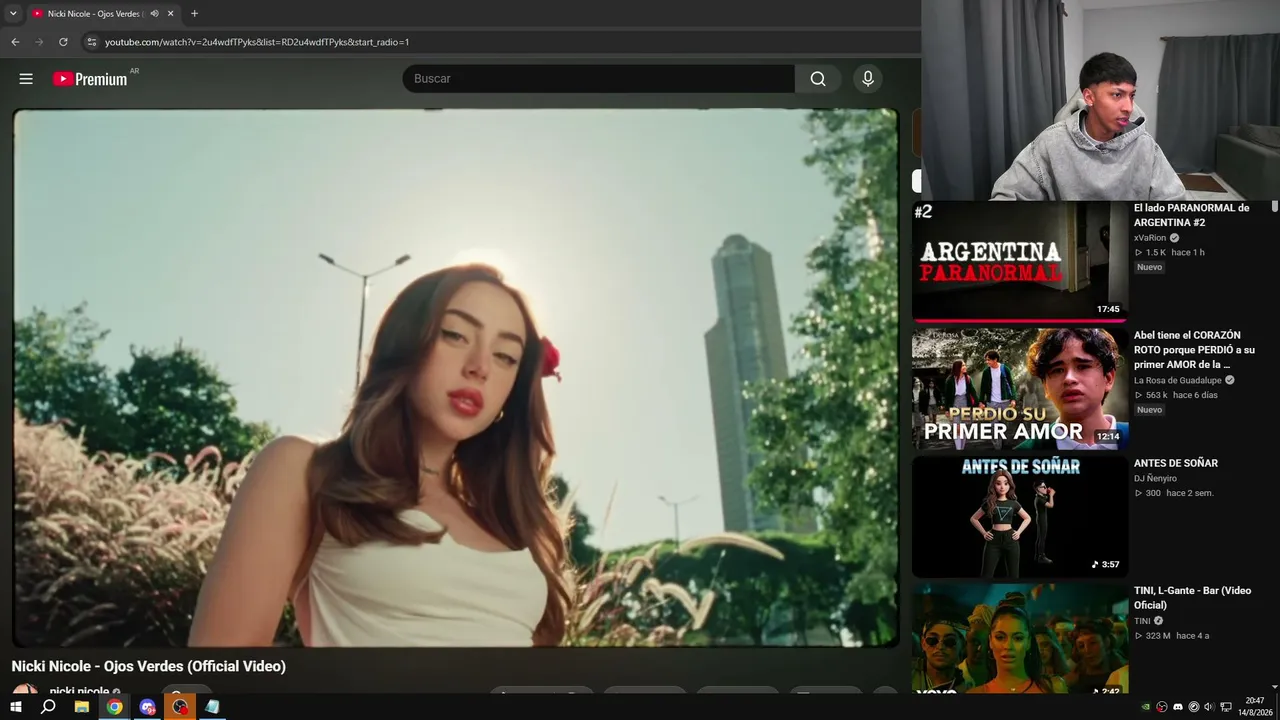Screen dimensions: 1280x720
Task: Expand the tab search dropdown
Action: pos(13,14)
